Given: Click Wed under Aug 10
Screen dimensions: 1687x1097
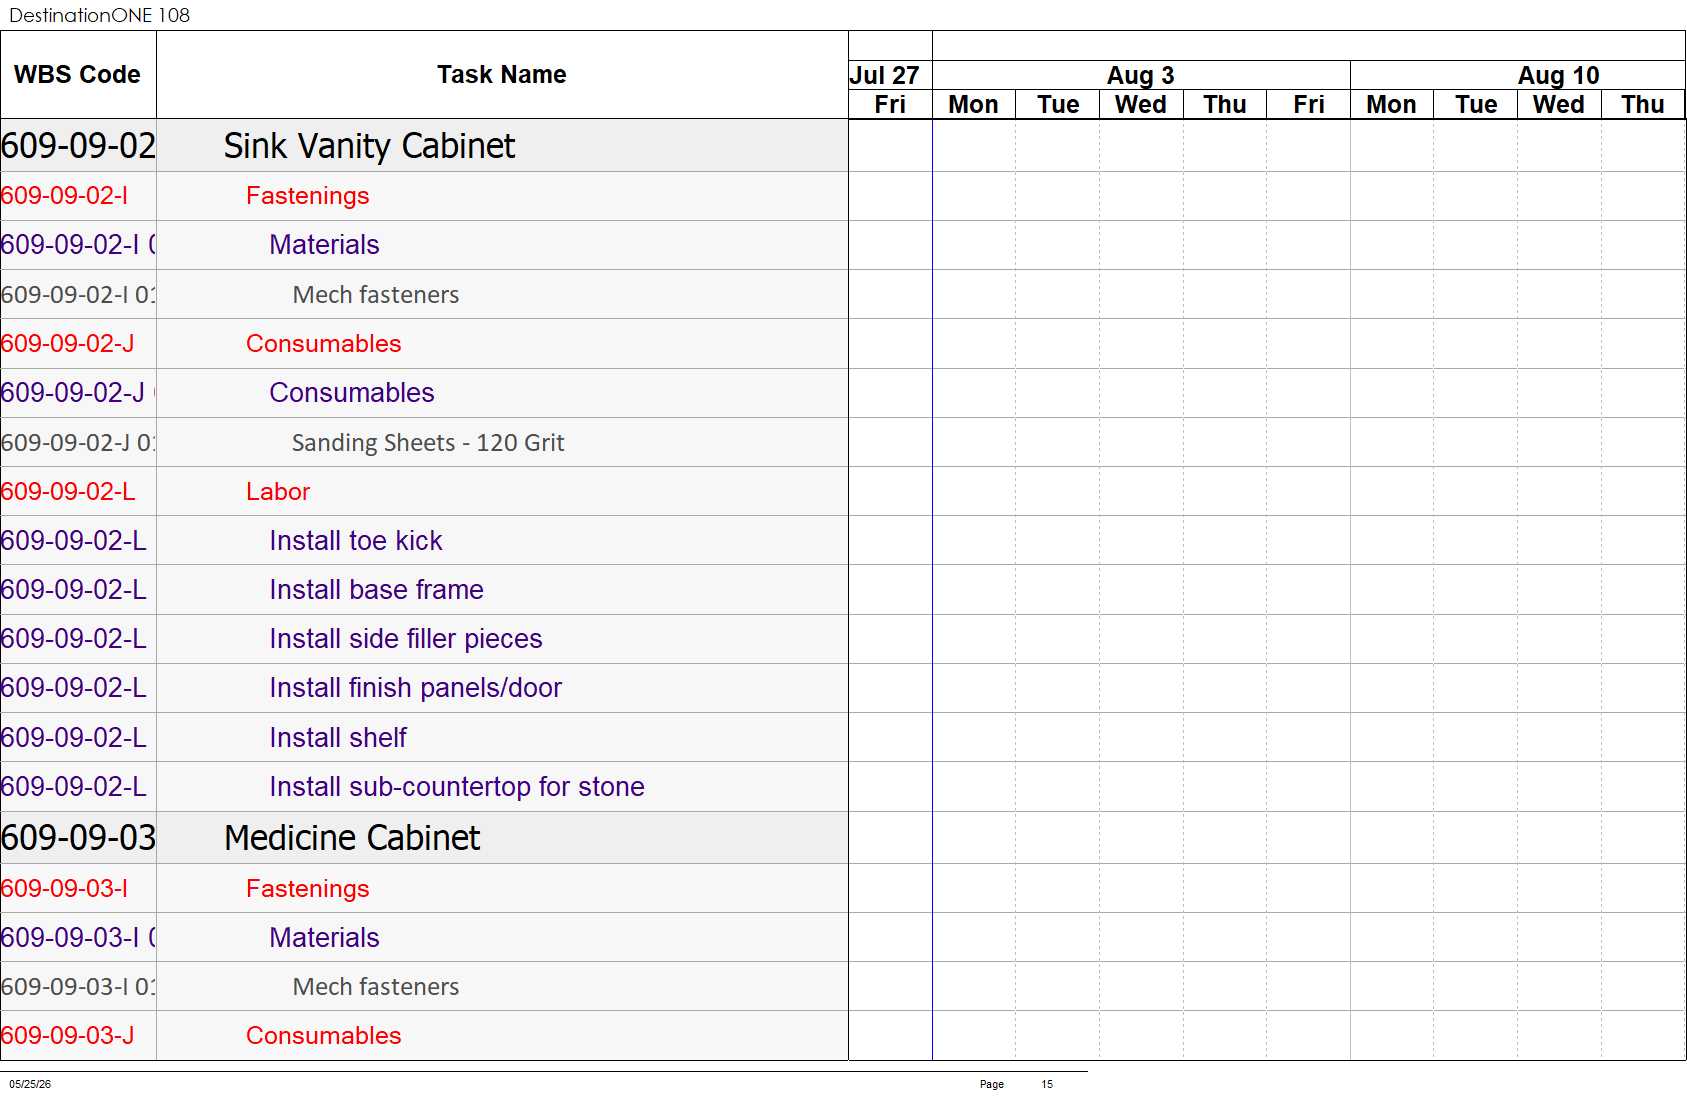Looking at the screenshot, I should tap(1559, 105).
